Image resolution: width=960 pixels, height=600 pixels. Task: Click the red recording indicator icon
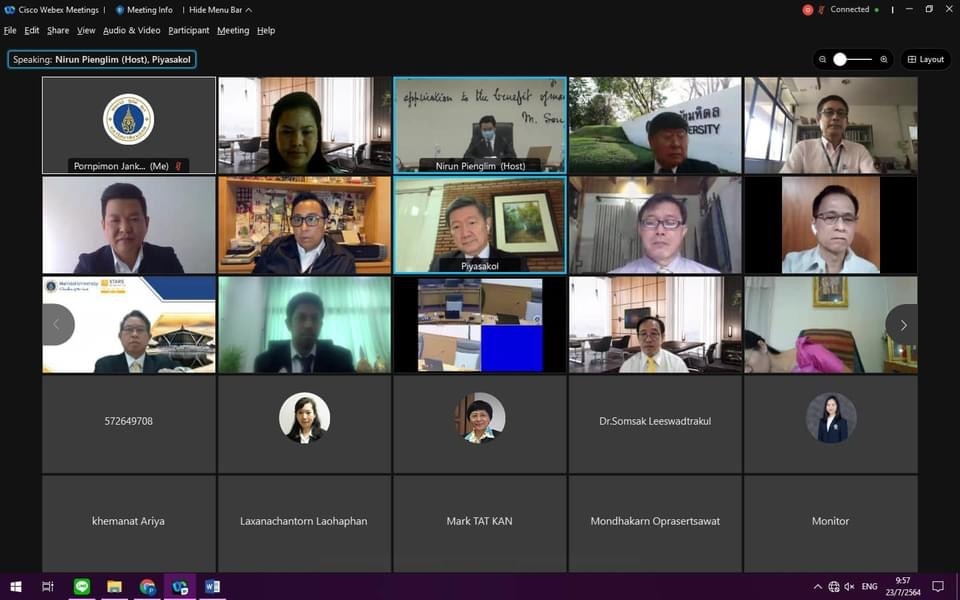[x=808, y=10]
